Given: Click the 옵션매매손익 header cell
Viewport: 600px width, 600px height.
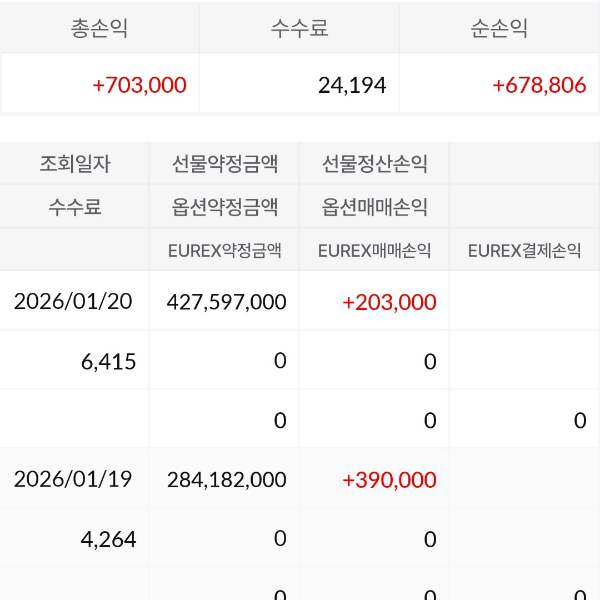Looking at the screenshot, I should pyautogui.click(x=375, y=207).
